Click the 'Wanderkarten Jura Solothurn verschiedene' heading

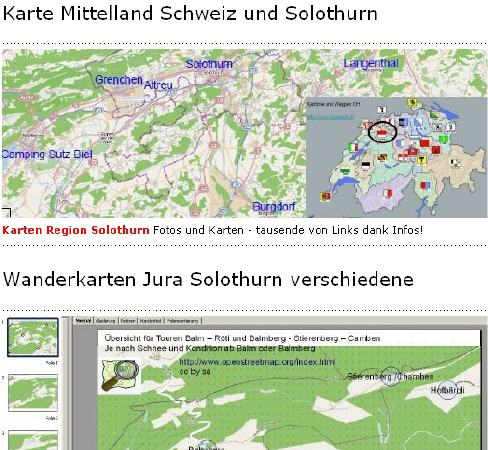coord(208,279)
